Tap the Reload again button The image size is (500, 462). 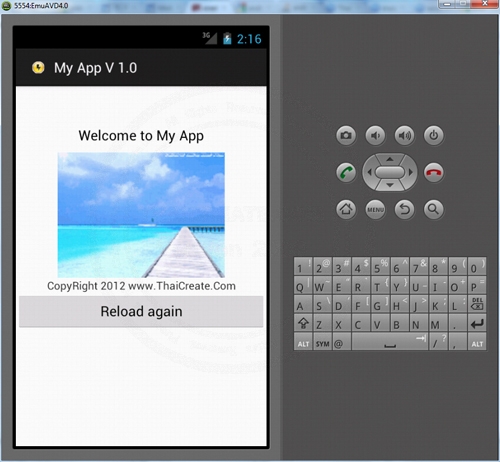tap(141, 311)
